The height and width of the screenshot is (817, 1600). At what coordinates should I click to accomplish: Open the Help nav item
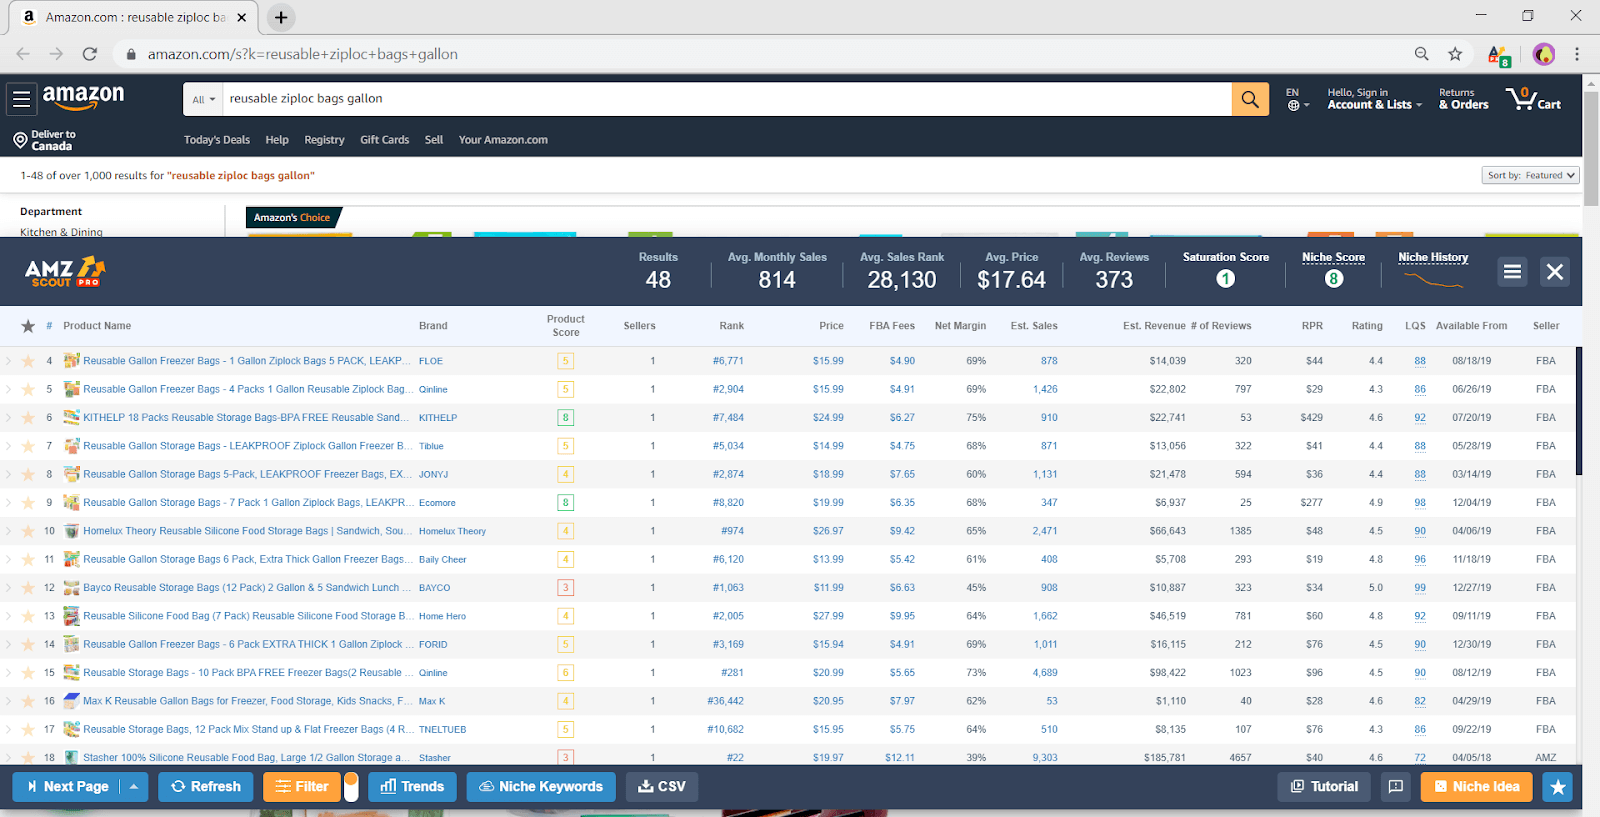[277, 140]
